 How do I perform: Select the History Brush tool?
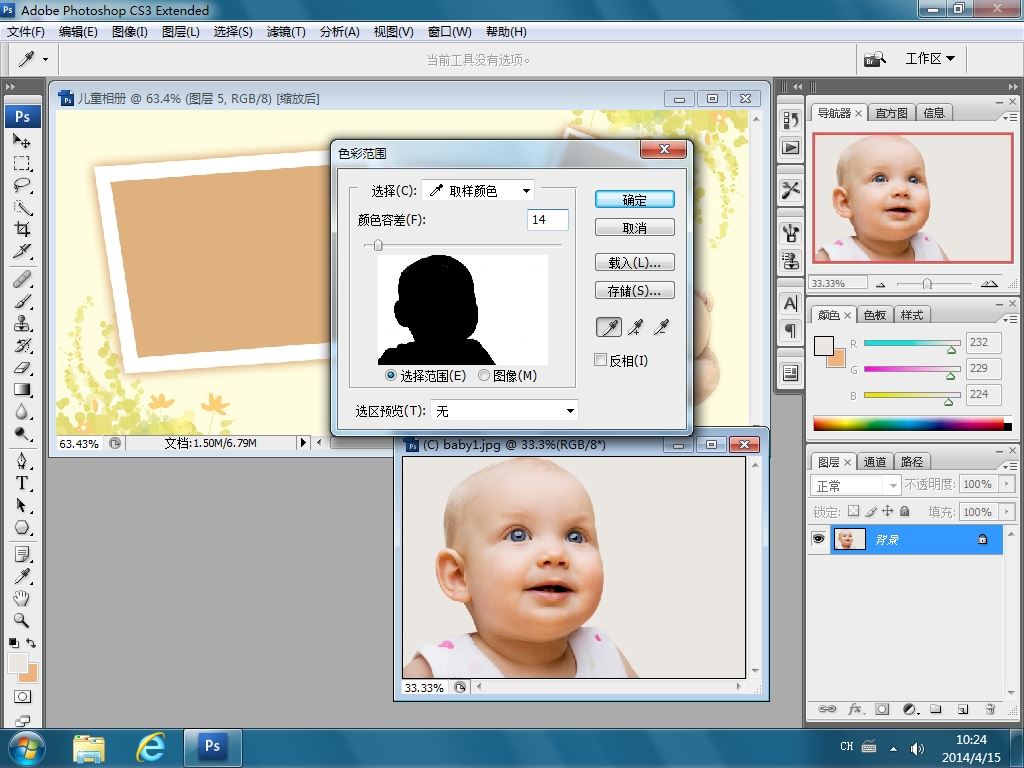pyautogui.click(x=22, y=345)
